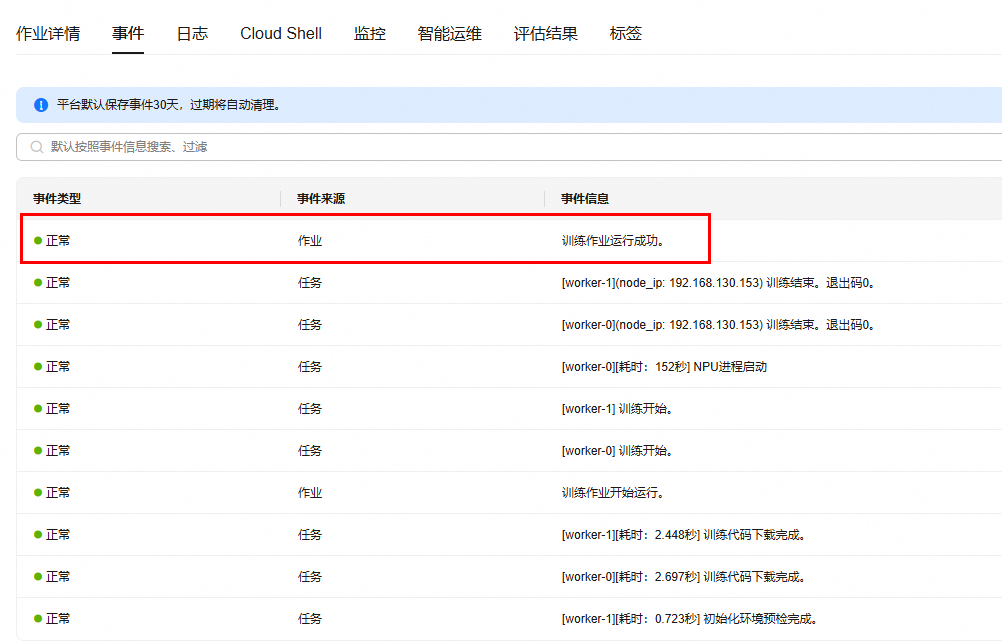Select the NPU进程启动 152秒 event message
Image resolution: width=1002 pixels, height=642 pixels.
click(x=664, y=367)
